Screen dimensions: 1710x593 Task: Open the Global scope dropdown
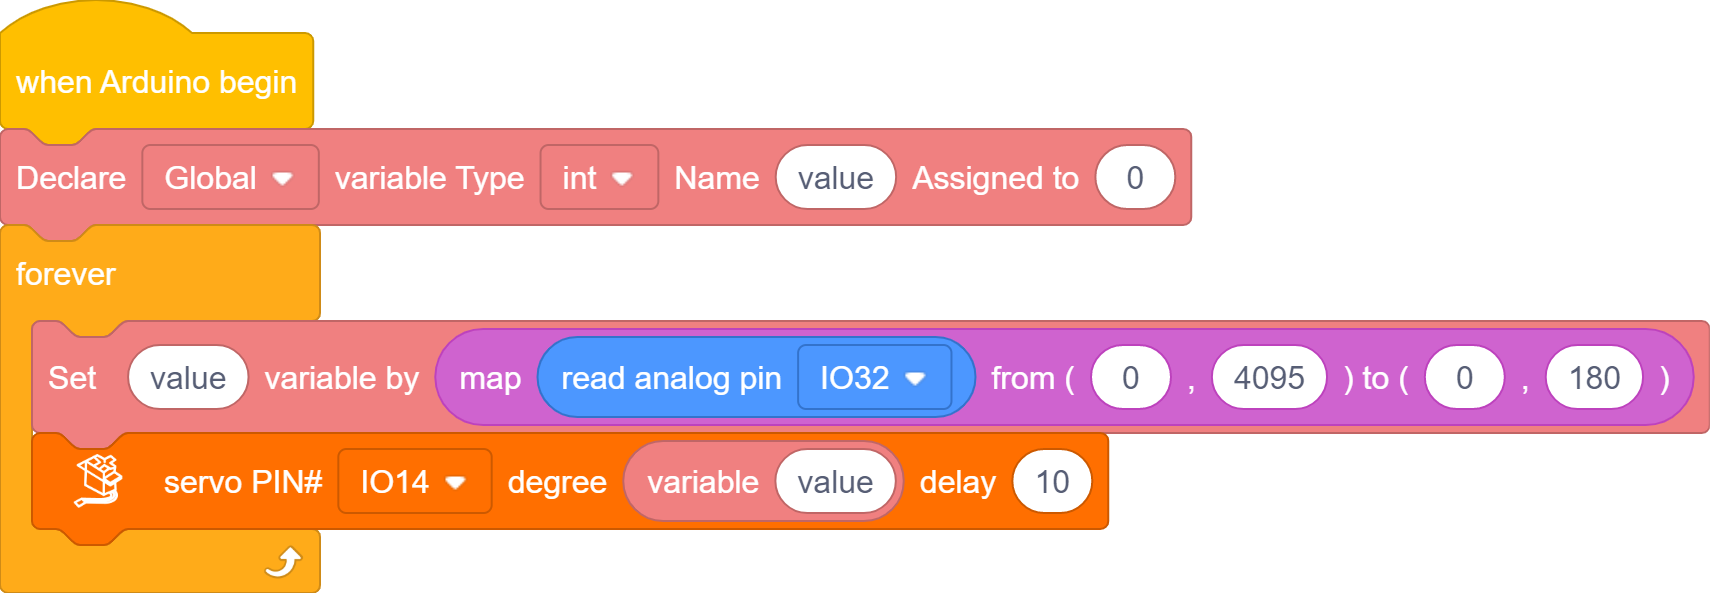[x=230, y=177]
